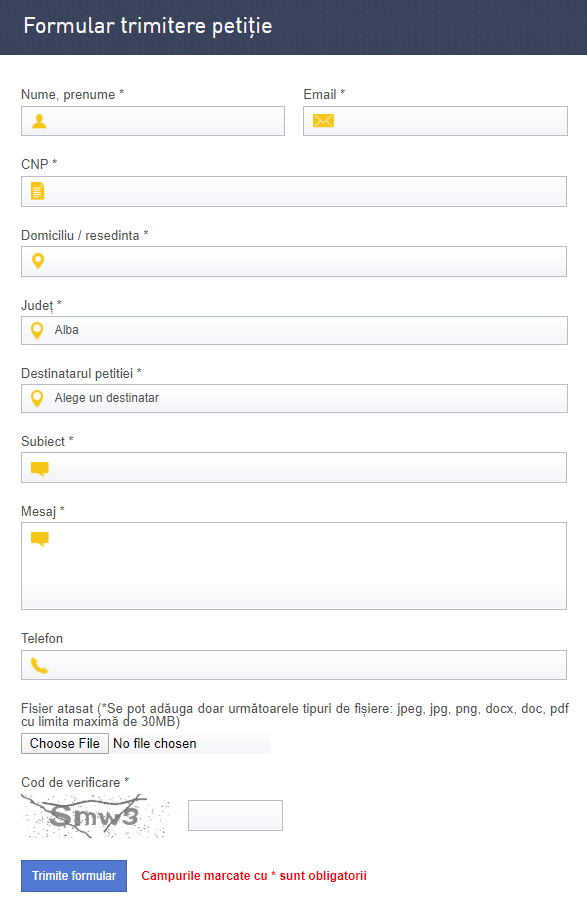
Task: Focus the CNP input field
Action: (x=294, y=191)
